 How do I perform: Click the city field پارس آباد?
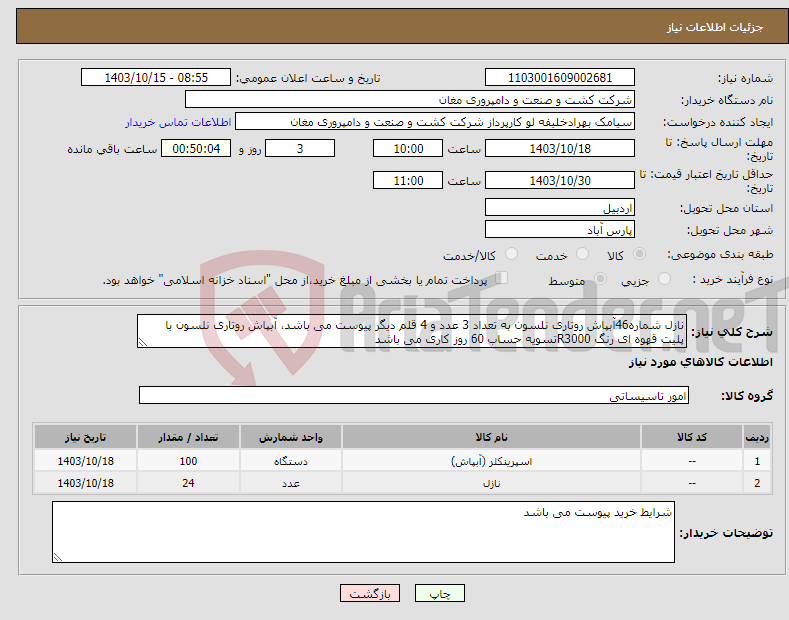click(560, 229)
